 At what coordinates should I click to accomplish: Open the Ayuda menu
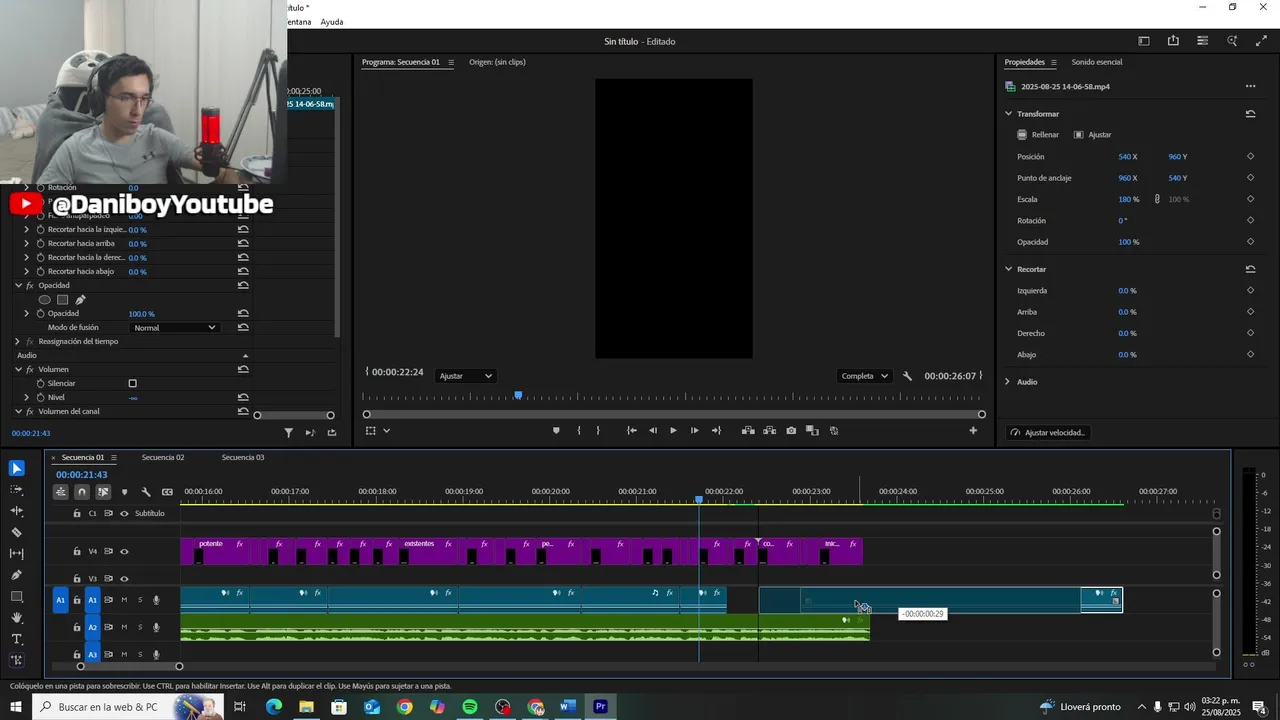[332, 22]
